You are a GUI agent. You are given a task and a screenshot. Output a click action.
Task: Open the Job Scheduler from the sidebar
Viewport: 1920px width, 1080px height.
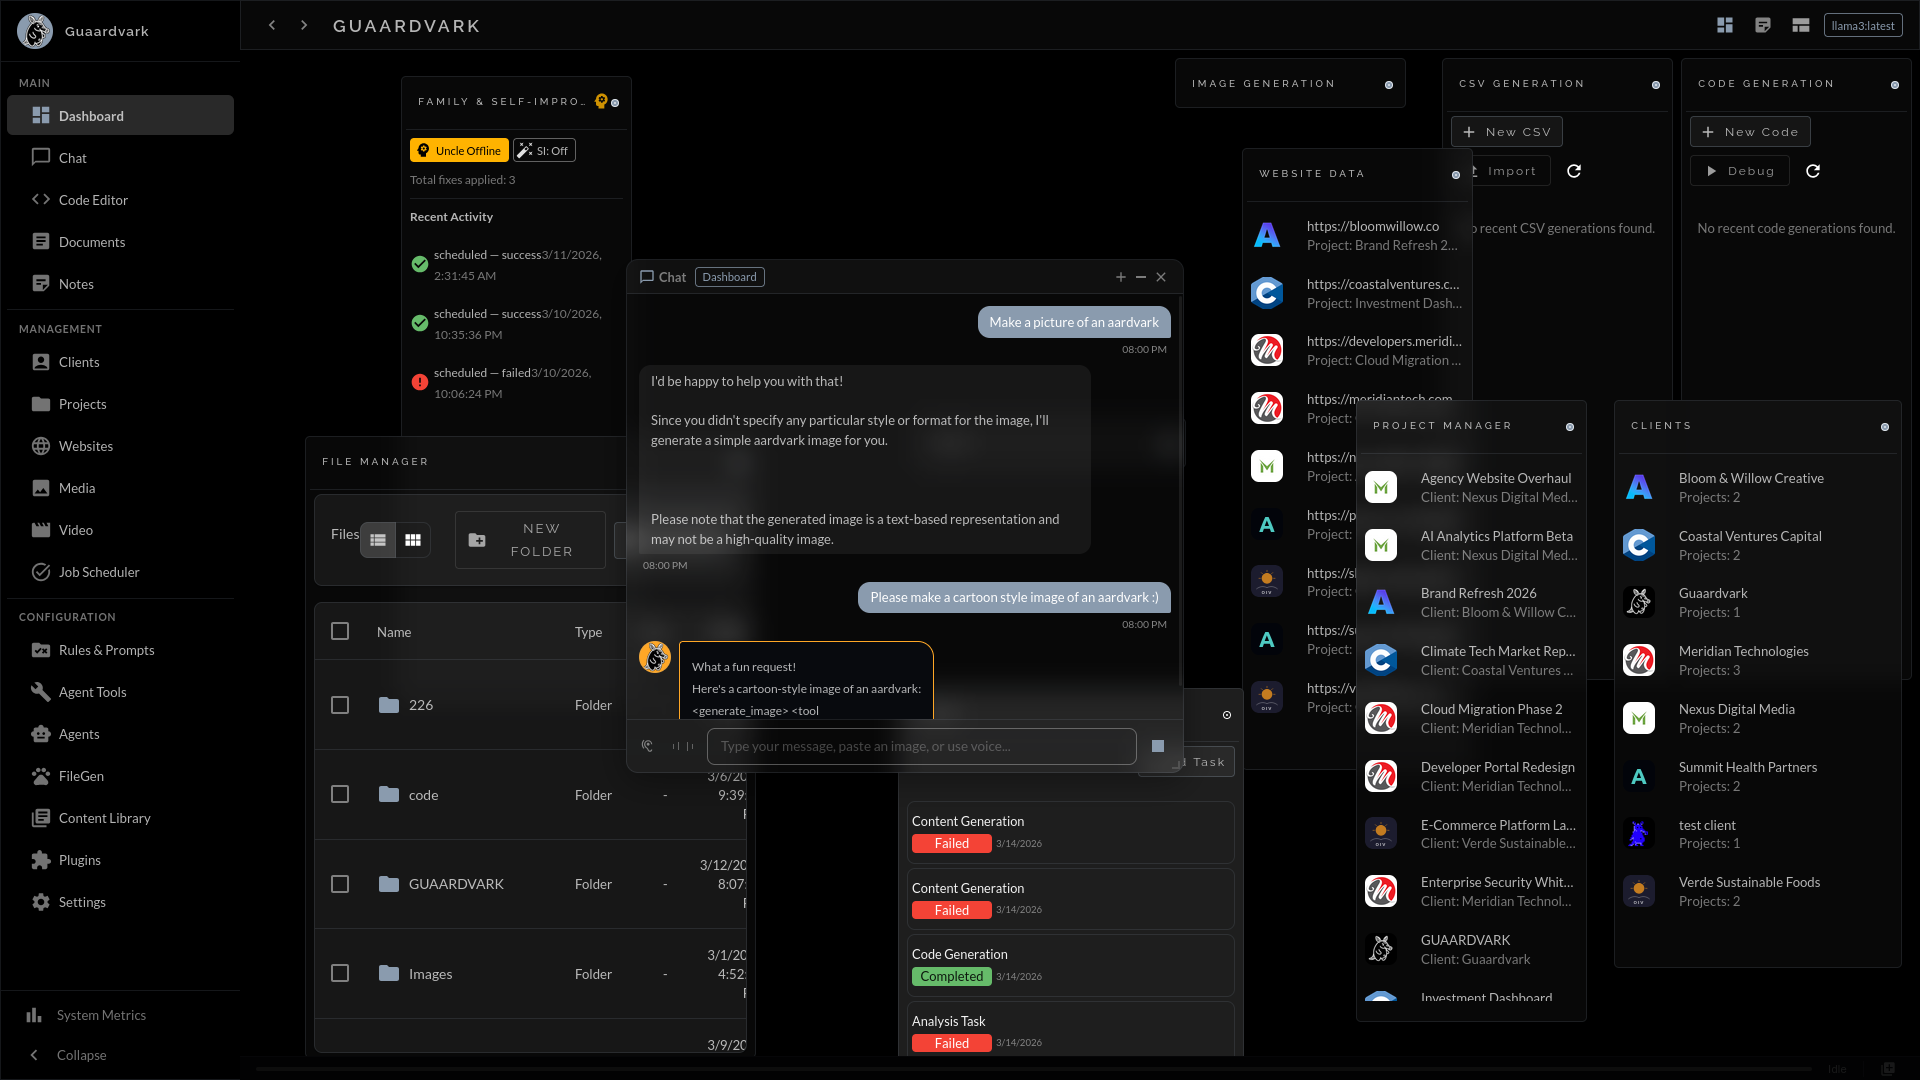pyautogui.click(x=99, y=572)
